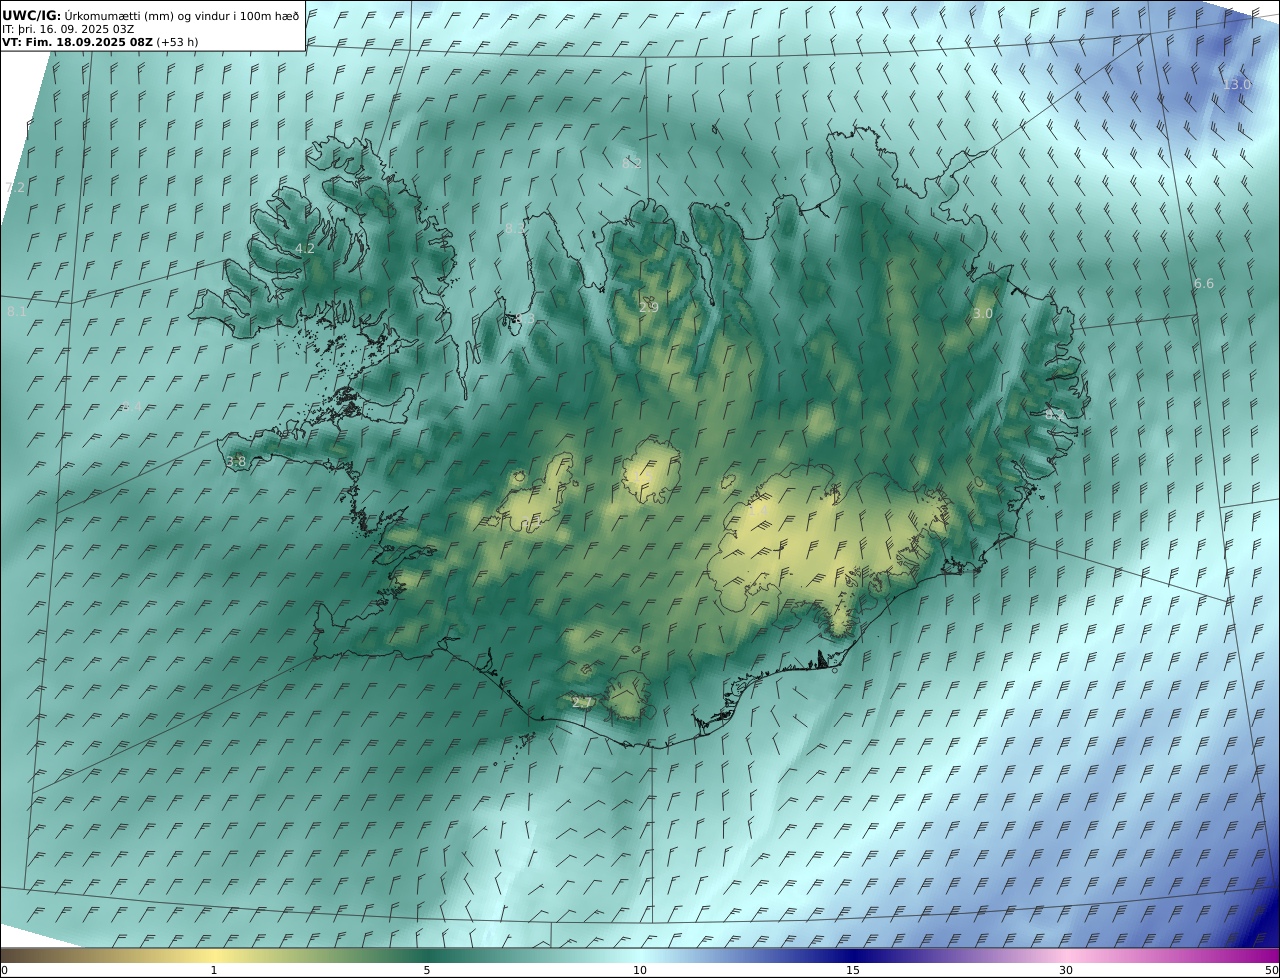The width and height of the screenshot is (1280, 978).
Task: Click the valid time line 'VT: Fim. 18.09.2025 08Z'
Action: click(77, 43)
